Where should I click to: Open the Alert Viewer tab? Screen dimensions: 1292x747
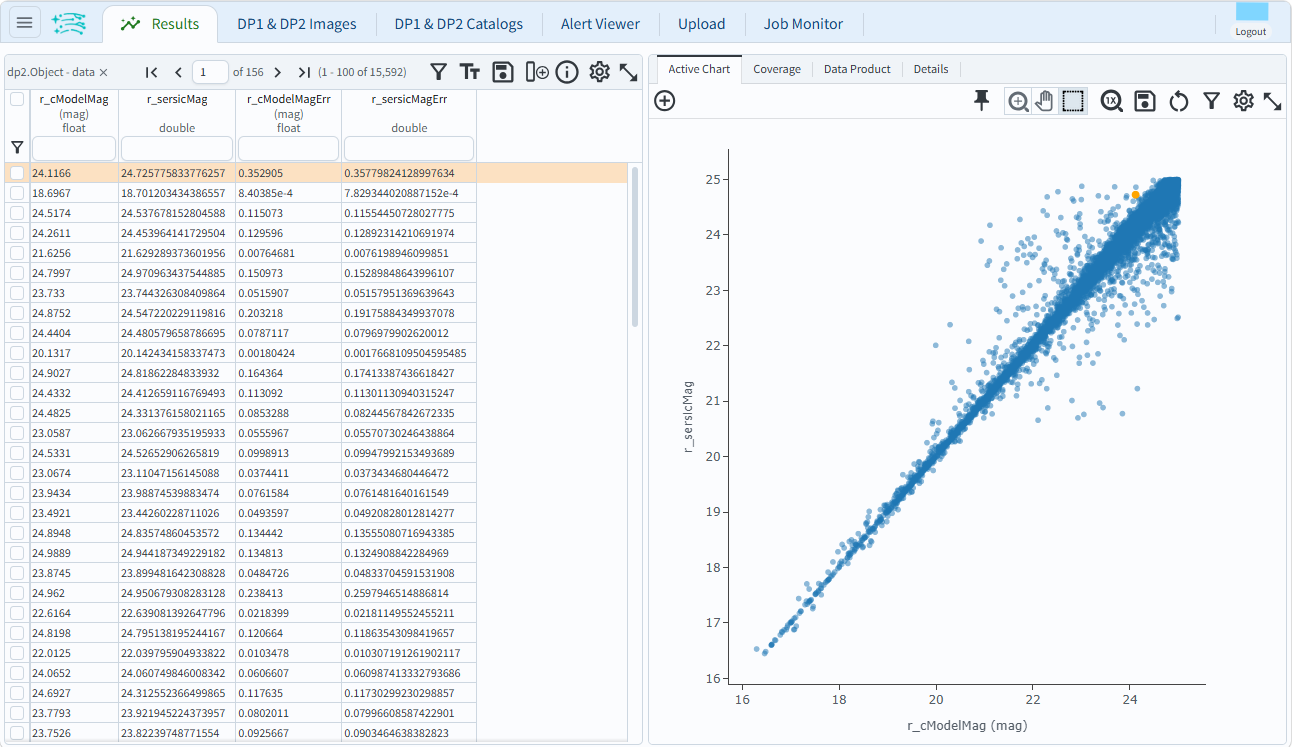coord(600,24)
